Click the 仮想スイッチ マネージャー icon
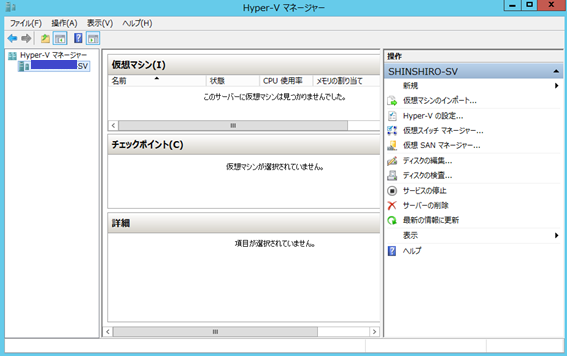The width and height of the screenshot is (567, 363). [392, 131]
